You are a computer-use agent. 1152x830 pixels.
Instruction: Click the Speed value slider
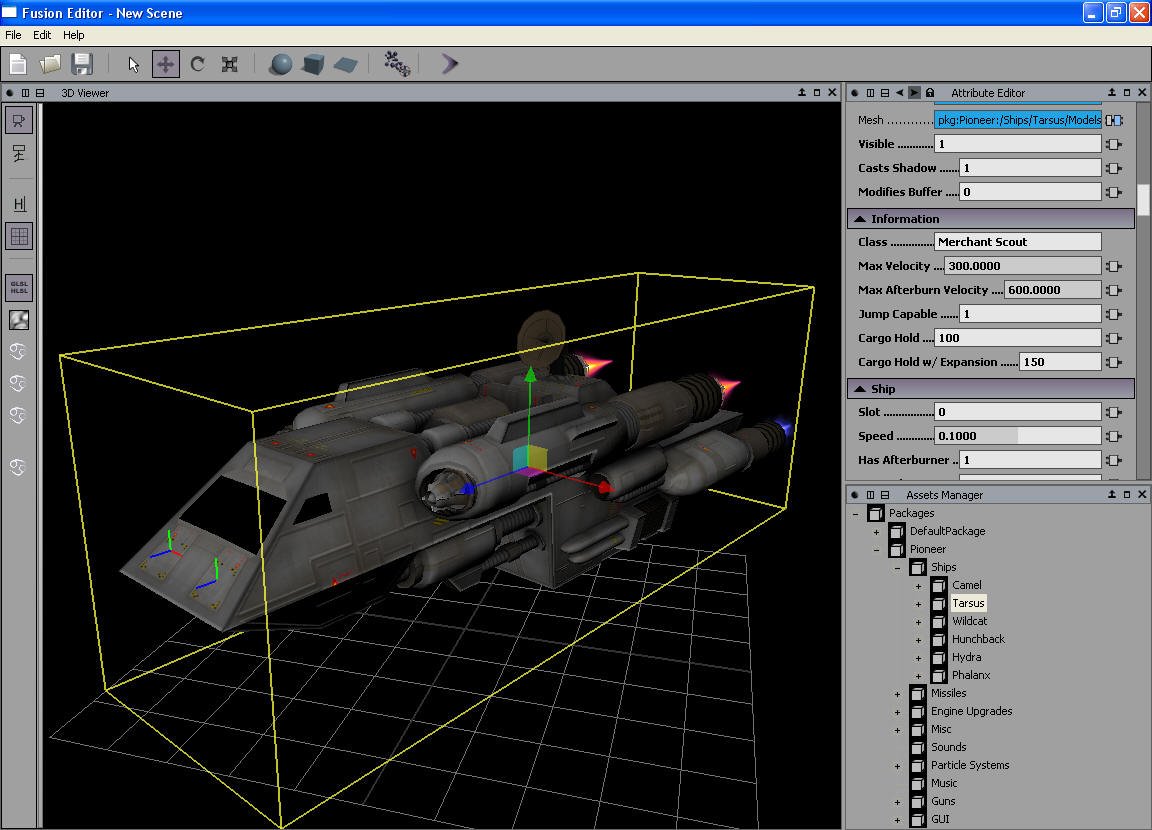(x=1017, y=436)
